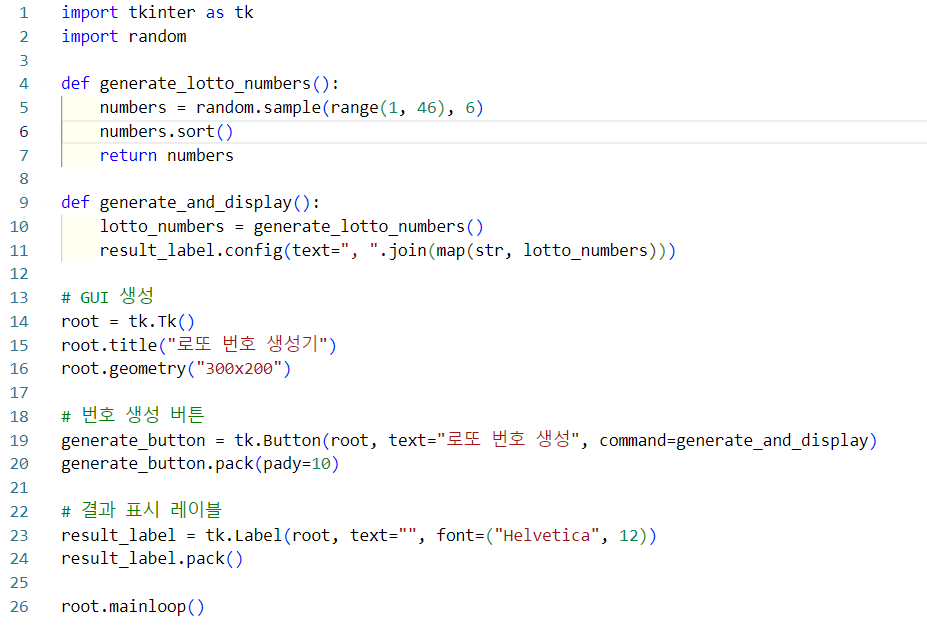Click the '# 번호 생성 버튼' comment
The image size is (927, 634).
tap(133, 415)
